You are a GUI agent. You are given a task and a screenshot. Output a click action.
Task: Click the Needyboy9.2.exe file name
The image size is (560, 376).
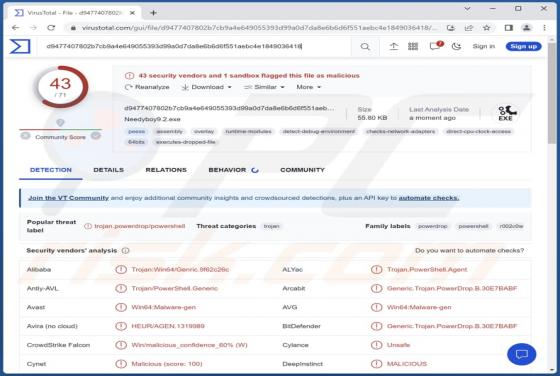[x=152, y=119]
